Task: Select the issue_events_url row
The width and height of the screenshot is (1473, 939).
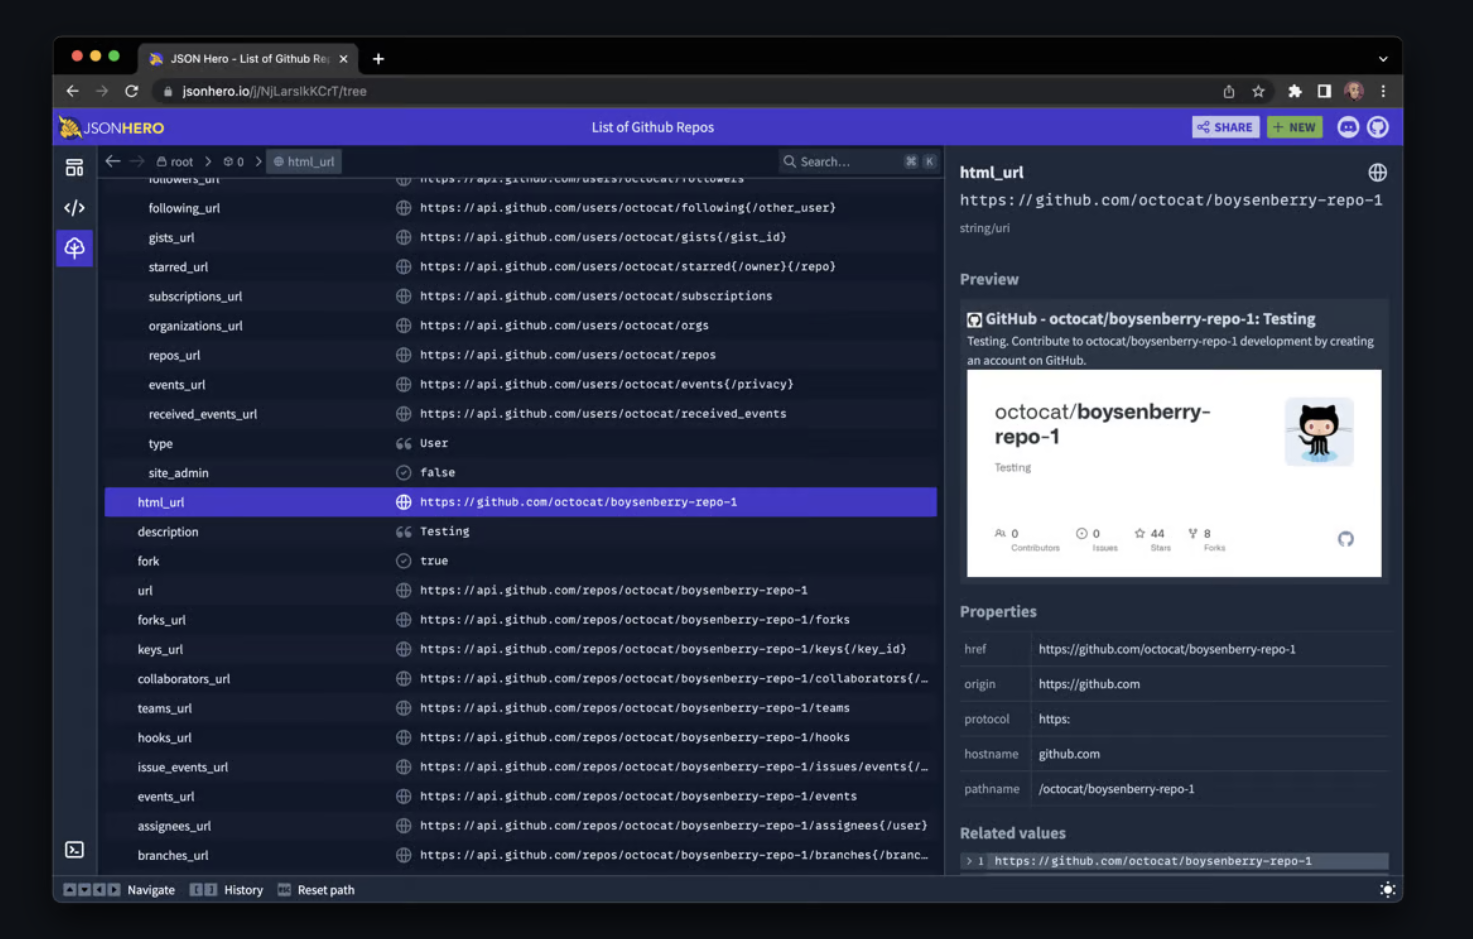Action: (x=521, y=767)
